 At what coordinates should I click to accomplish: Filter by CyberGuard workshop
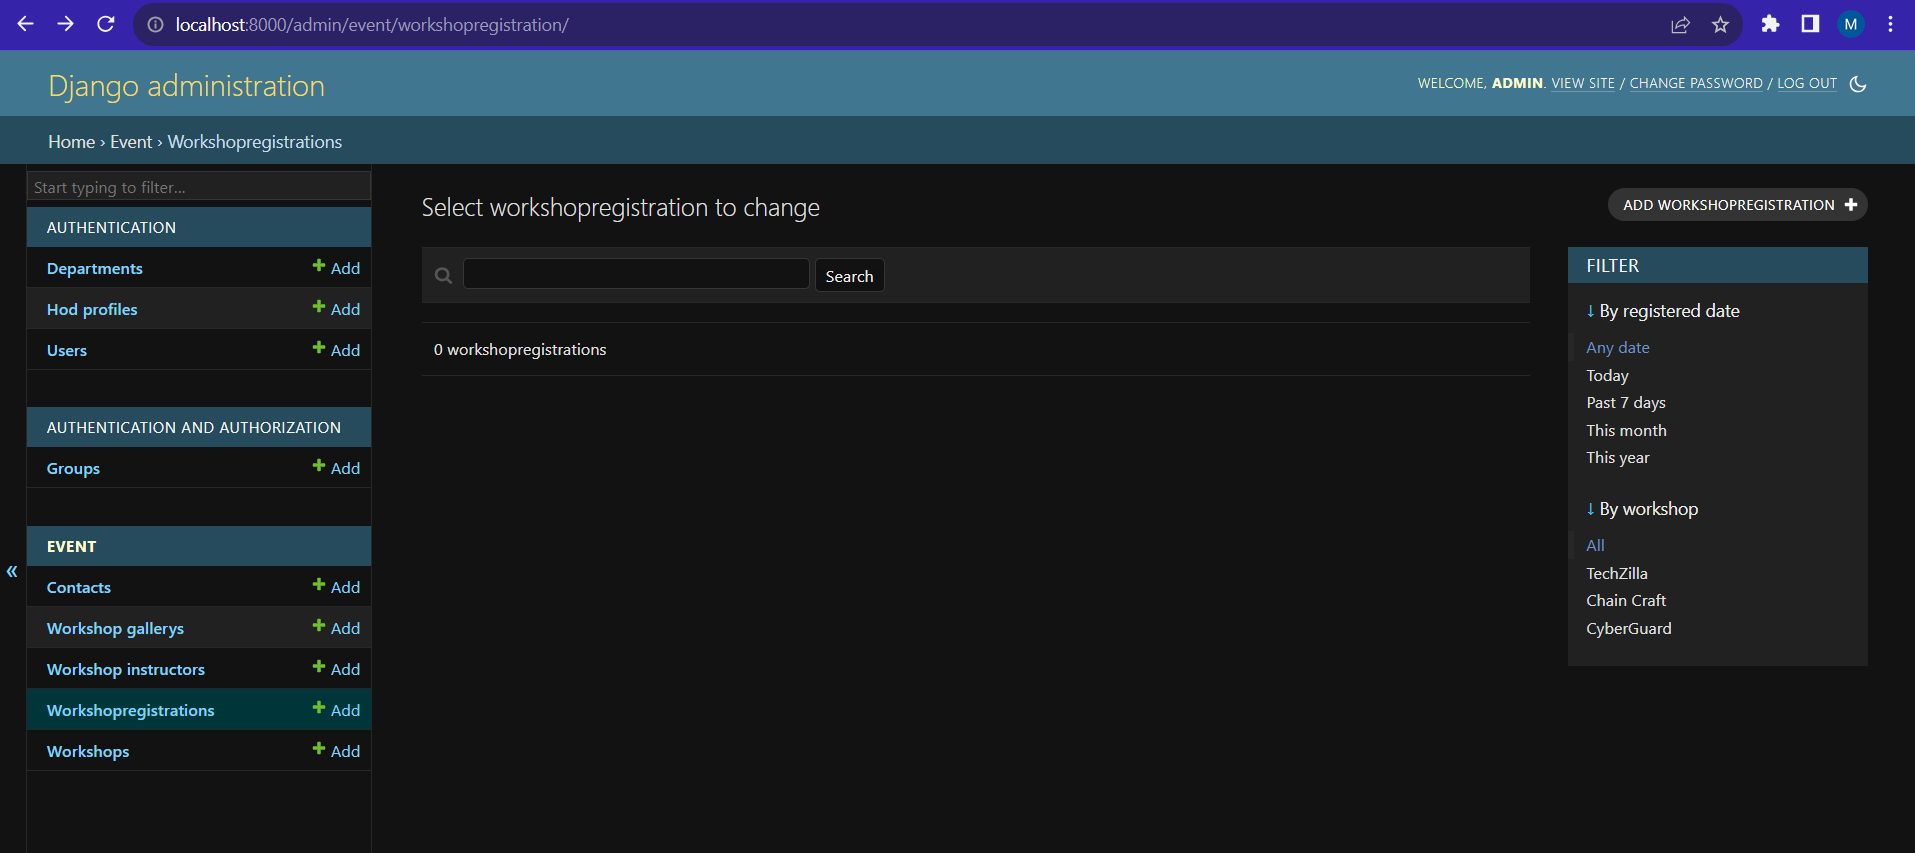point(1628,629)
